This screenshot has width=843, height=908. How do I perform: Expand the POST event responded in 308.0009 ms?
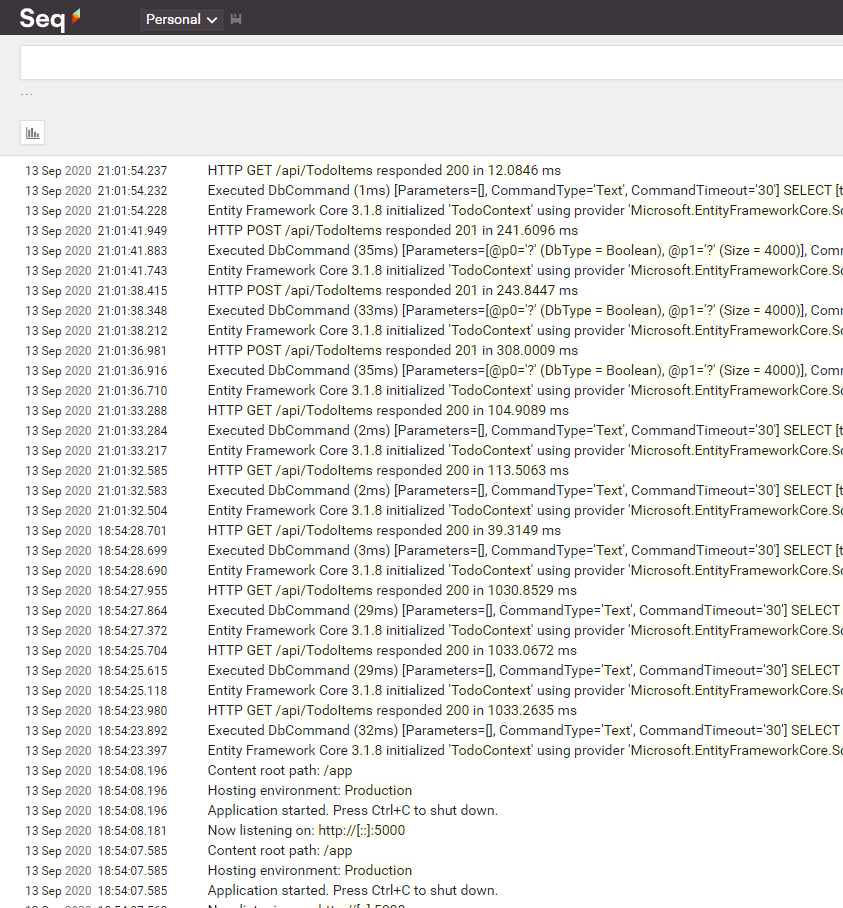(392, 351)
